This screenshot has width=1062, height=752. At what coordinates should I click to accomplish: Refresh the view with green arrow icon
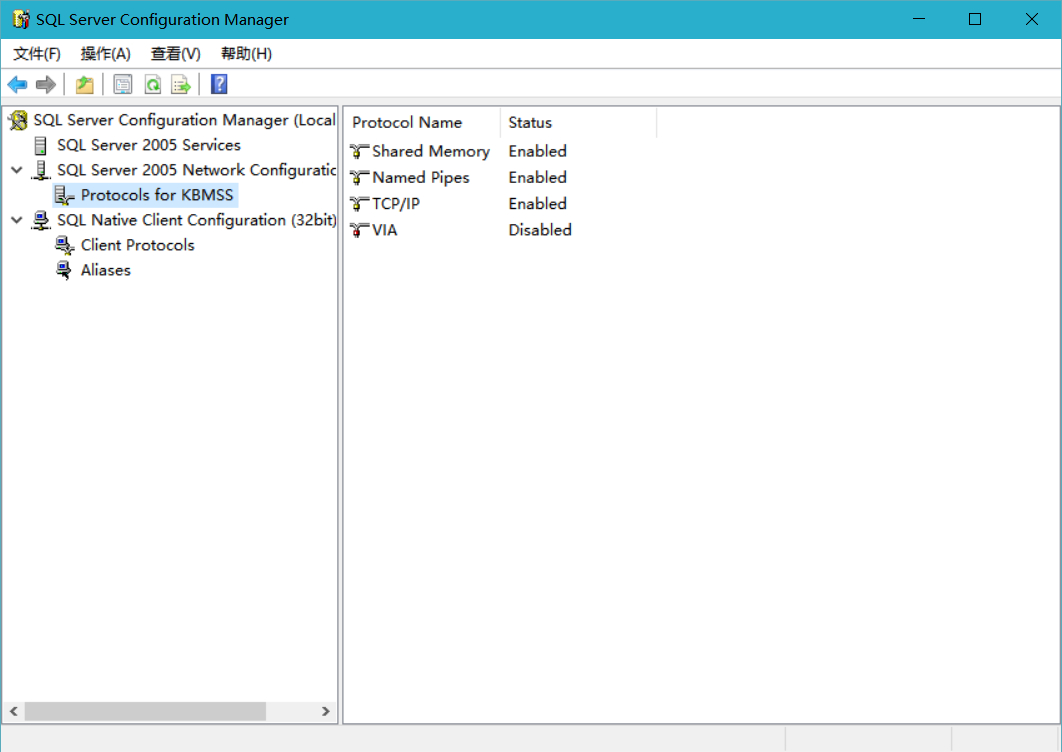pos(152,85)
